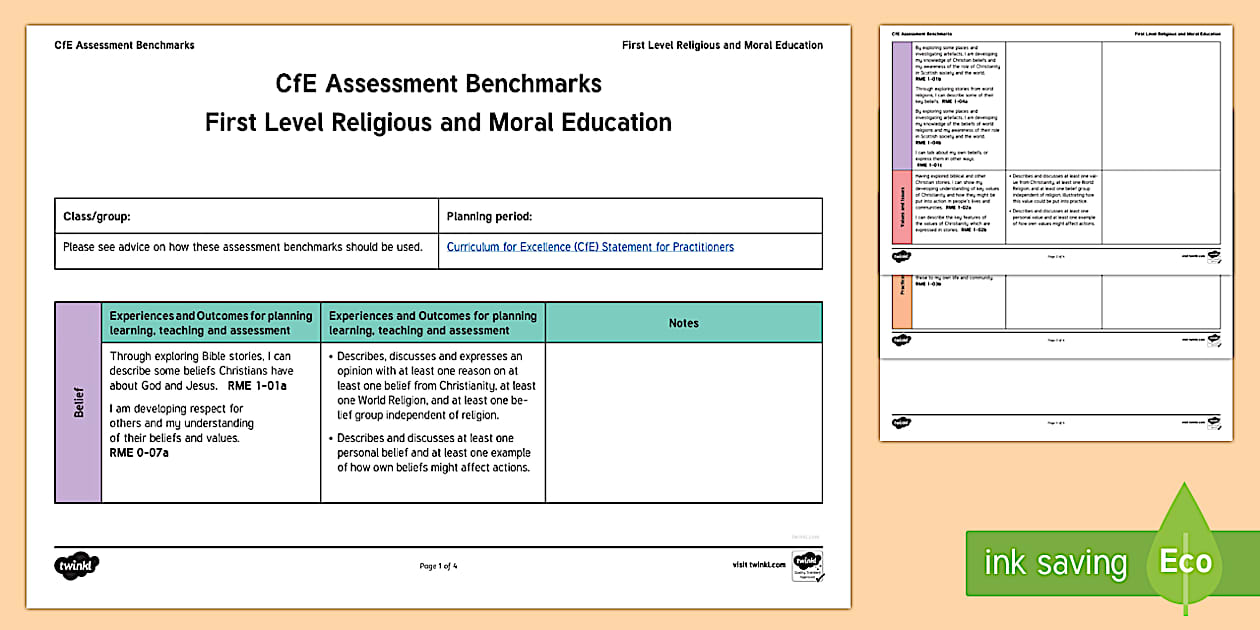
Task: Open the Curriculum for Excellence Statement for Practitioners link
Action: click(x=590, y=247)
